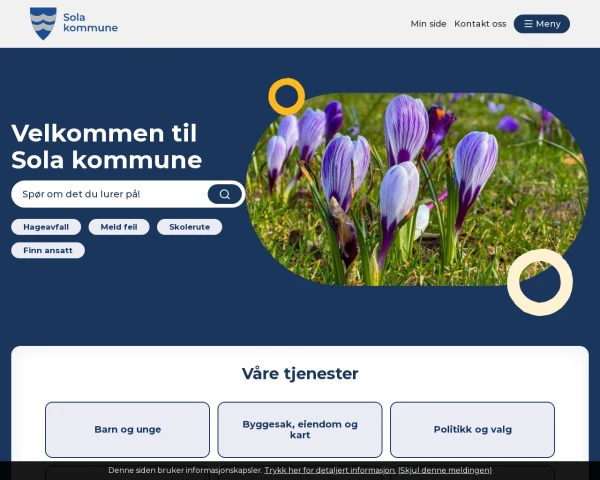Open the Meny hamburger button

(541, 24)
